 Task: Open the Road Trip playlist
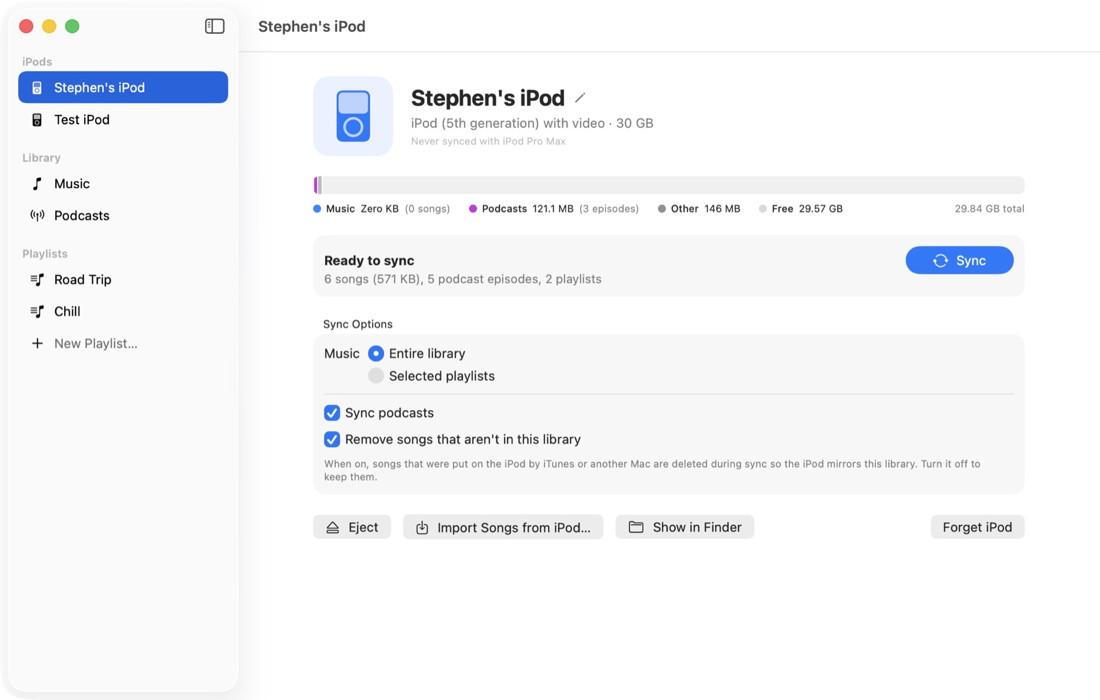(x=123, y=280)
